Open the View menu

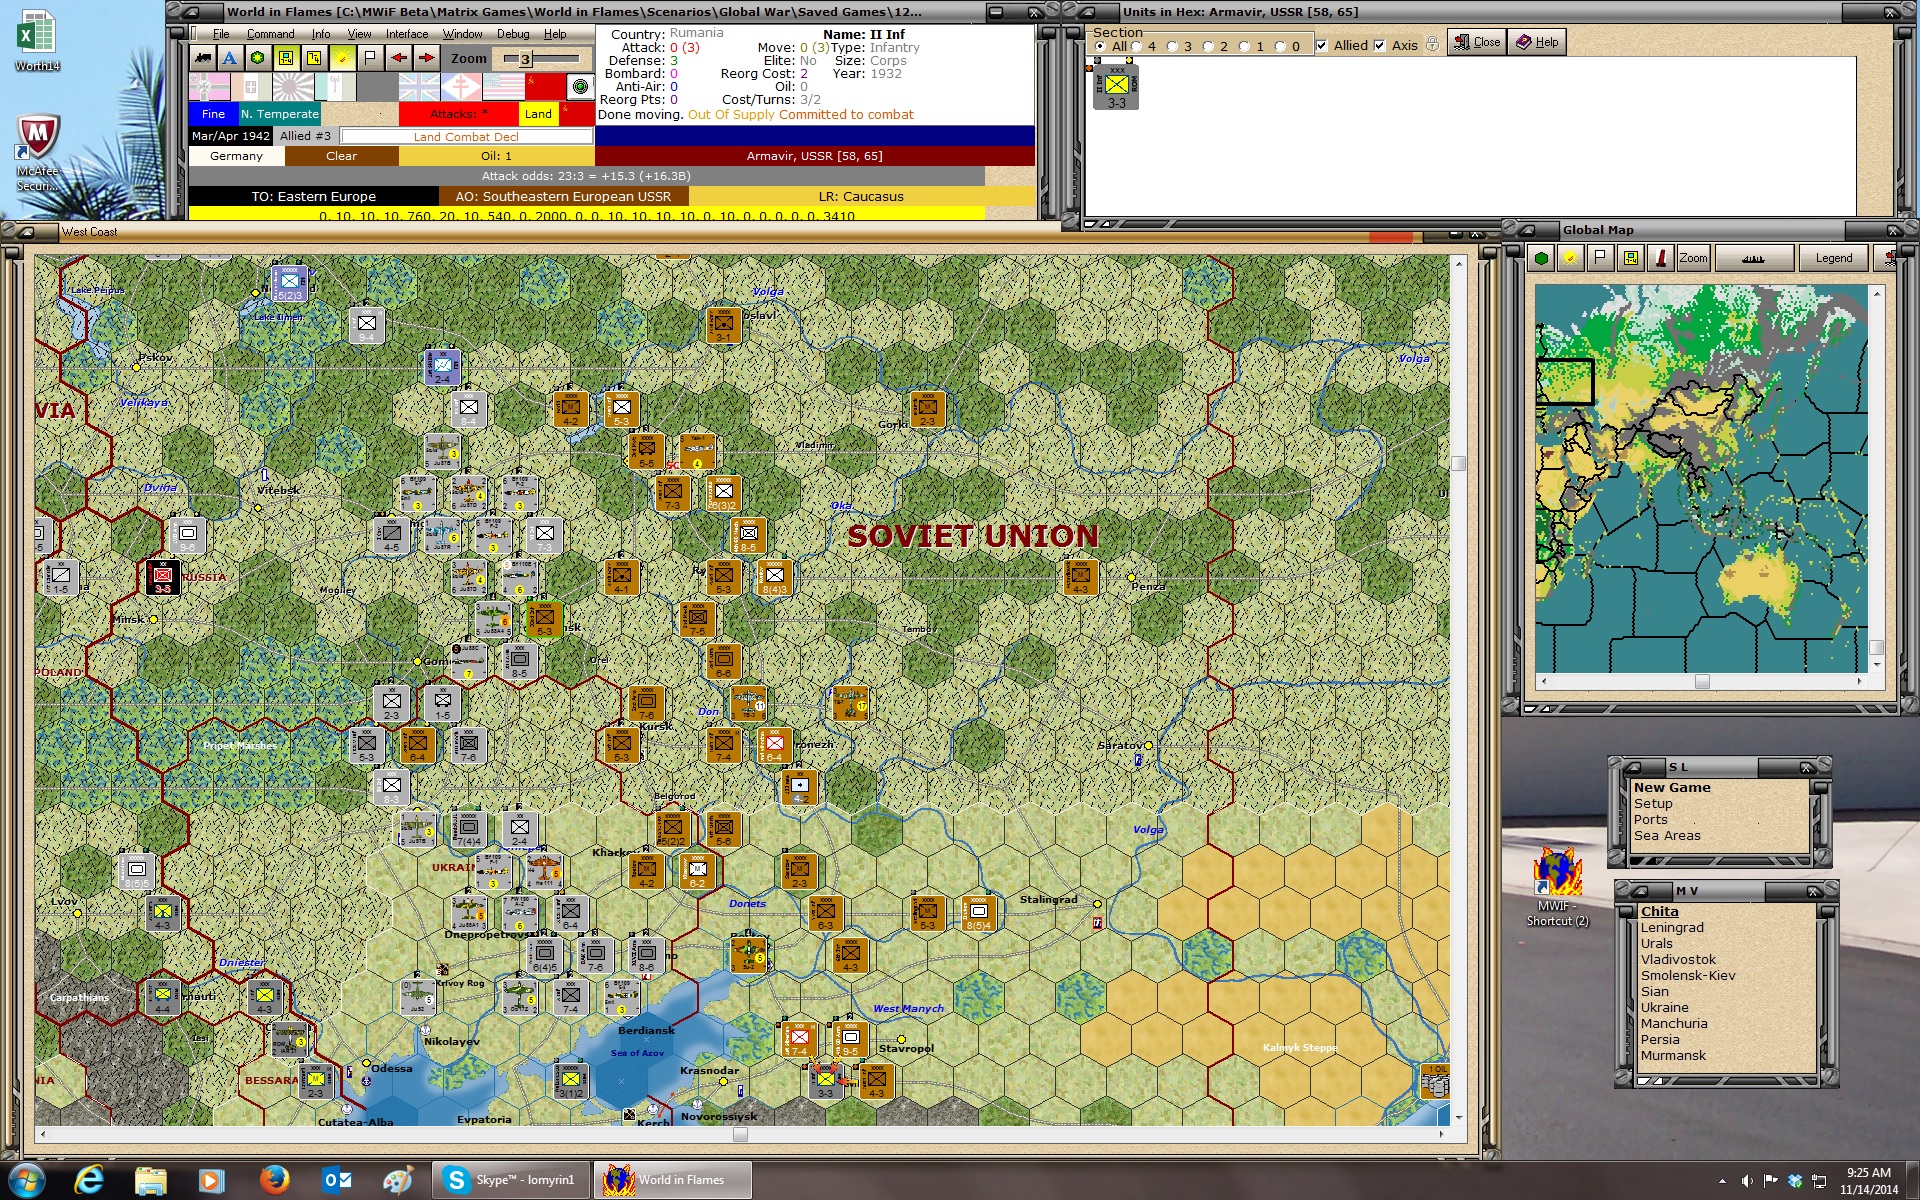point(359,34)
